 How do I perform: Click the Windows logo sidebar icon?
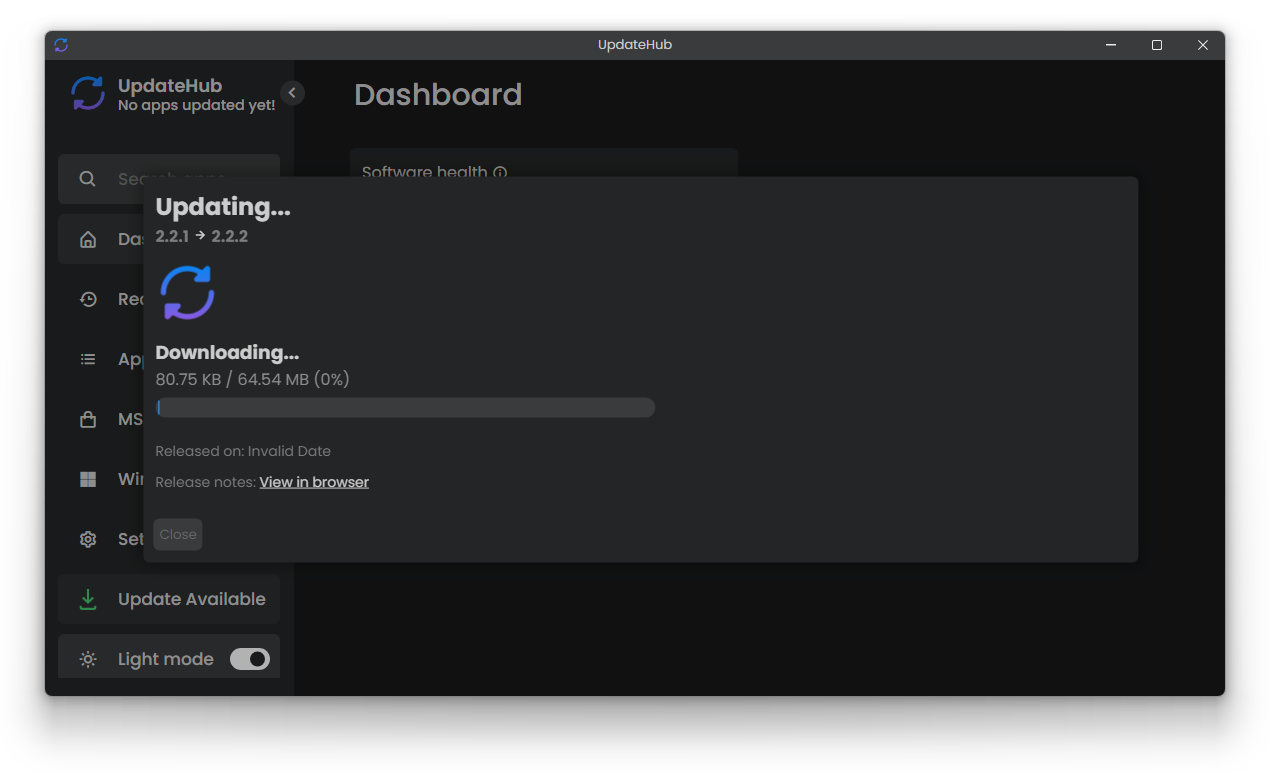[x=88, y=479]
